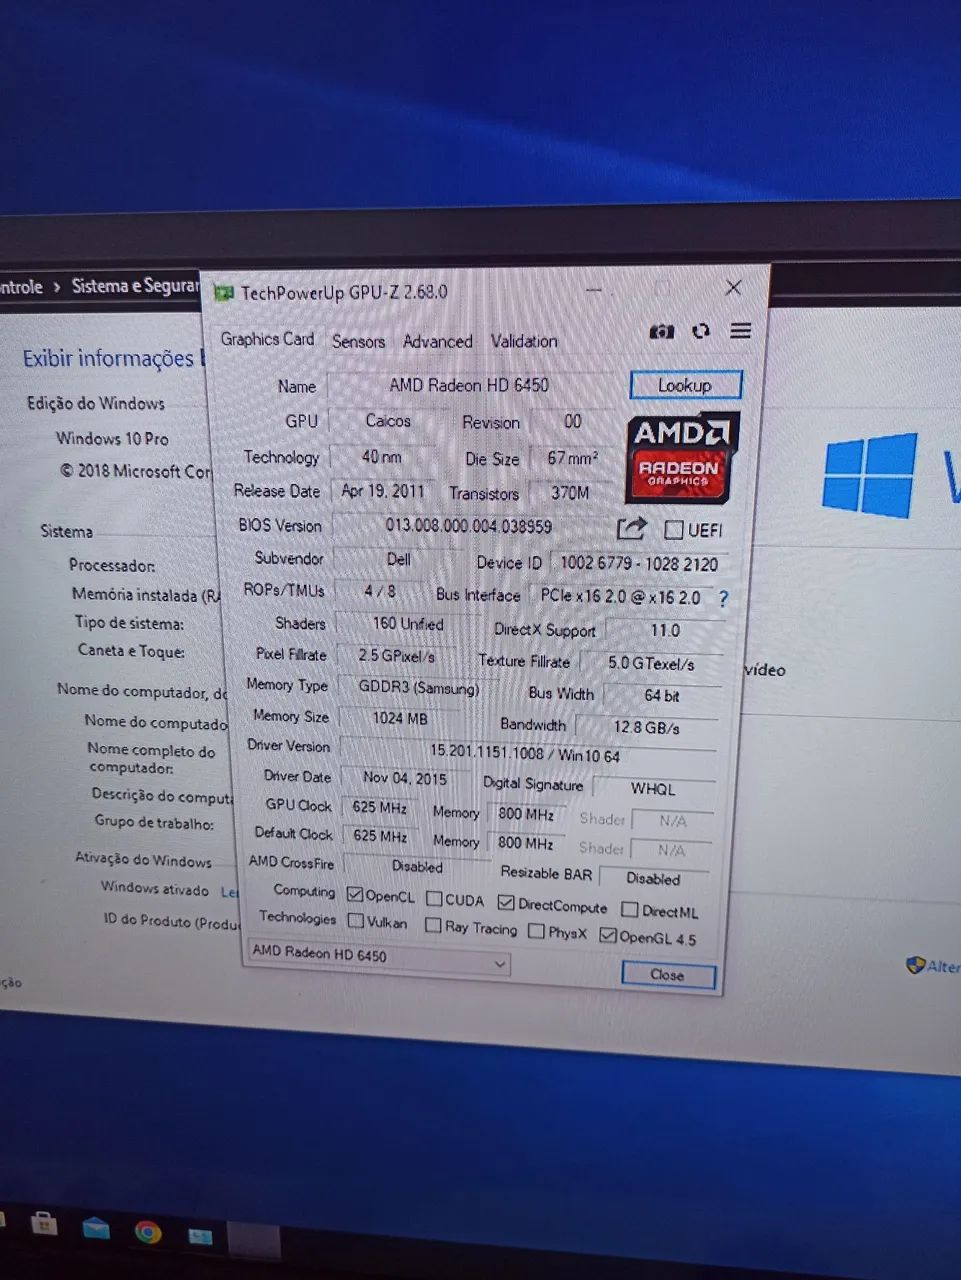This screenshot has height=1280, width=961.
Task: Open Microsoft Store from the taskbar
Action: (x=44, y=1224)
